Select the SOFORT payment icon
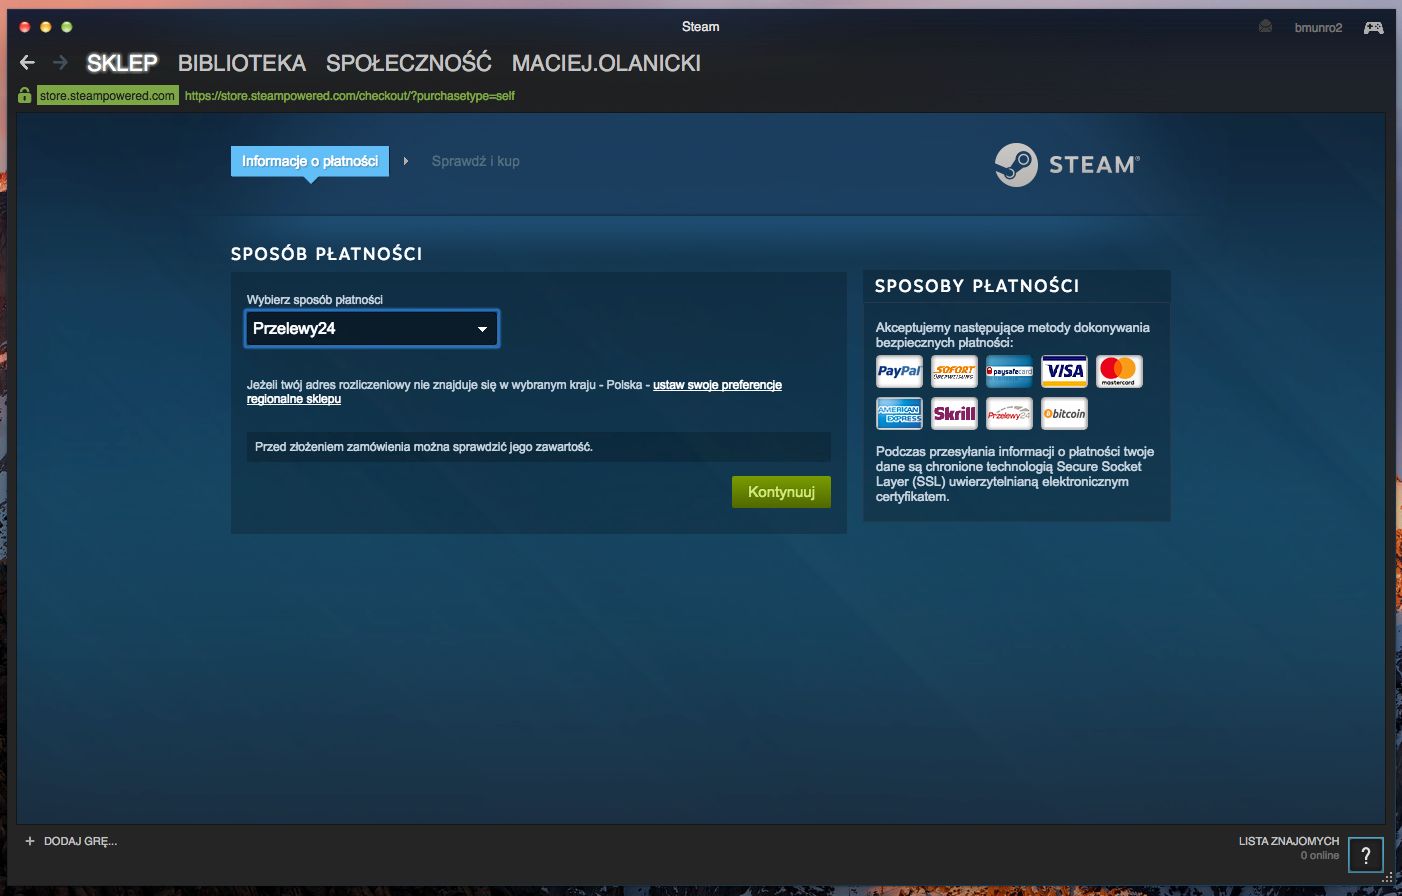 pyautogui.click(x=954, y=371)
